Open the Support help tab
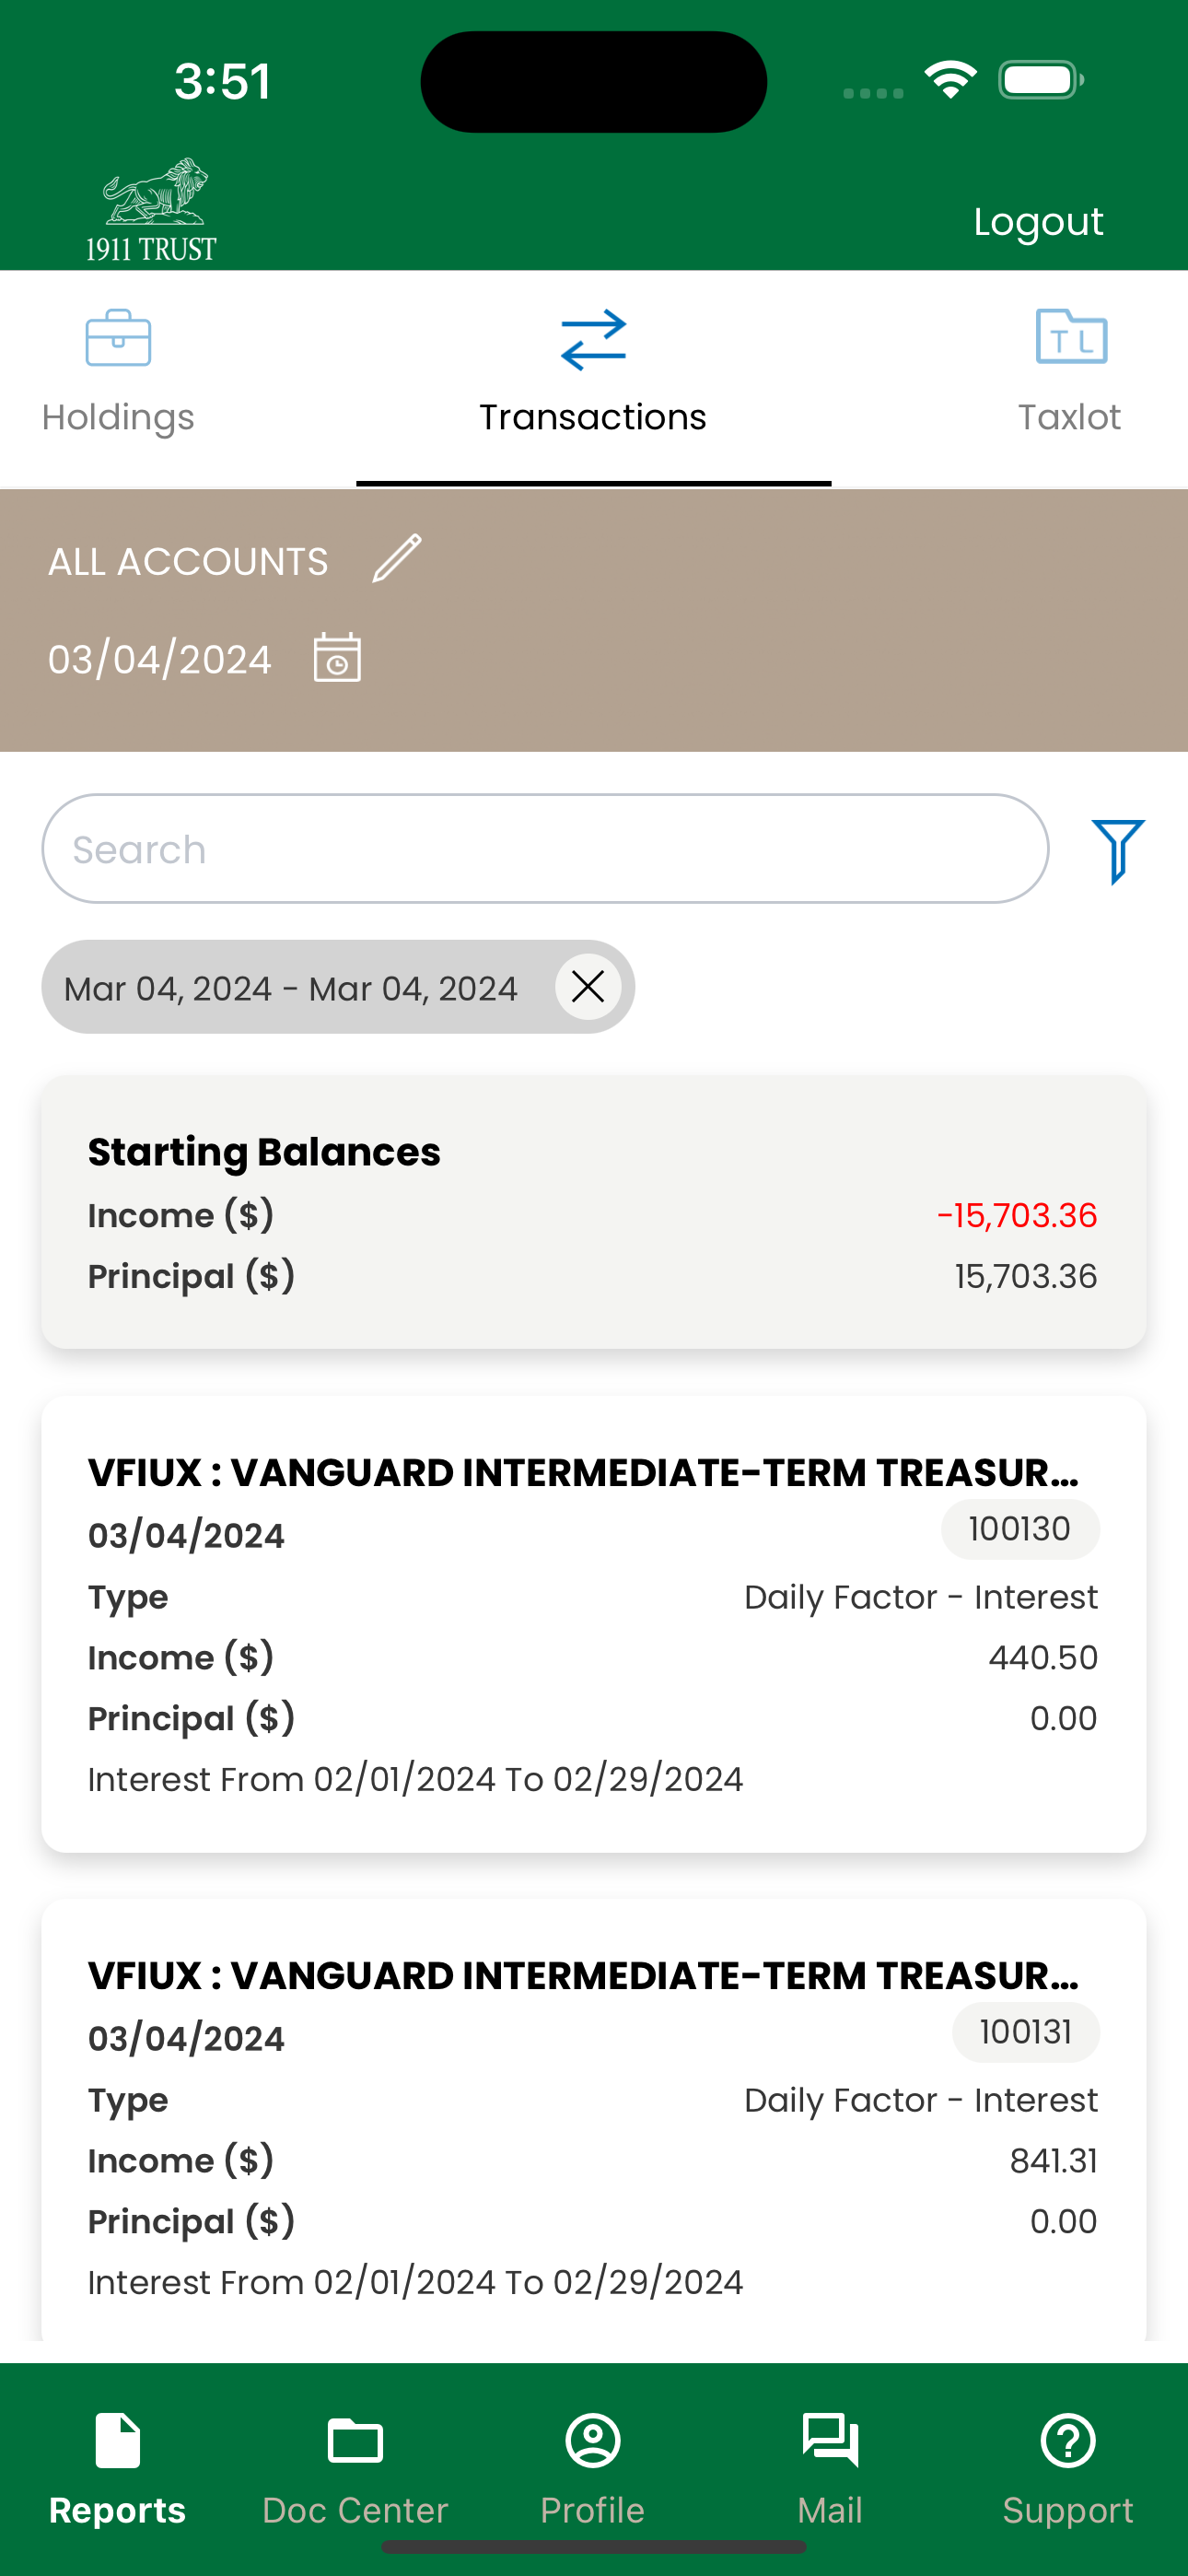 (x=1068, y=2468)
